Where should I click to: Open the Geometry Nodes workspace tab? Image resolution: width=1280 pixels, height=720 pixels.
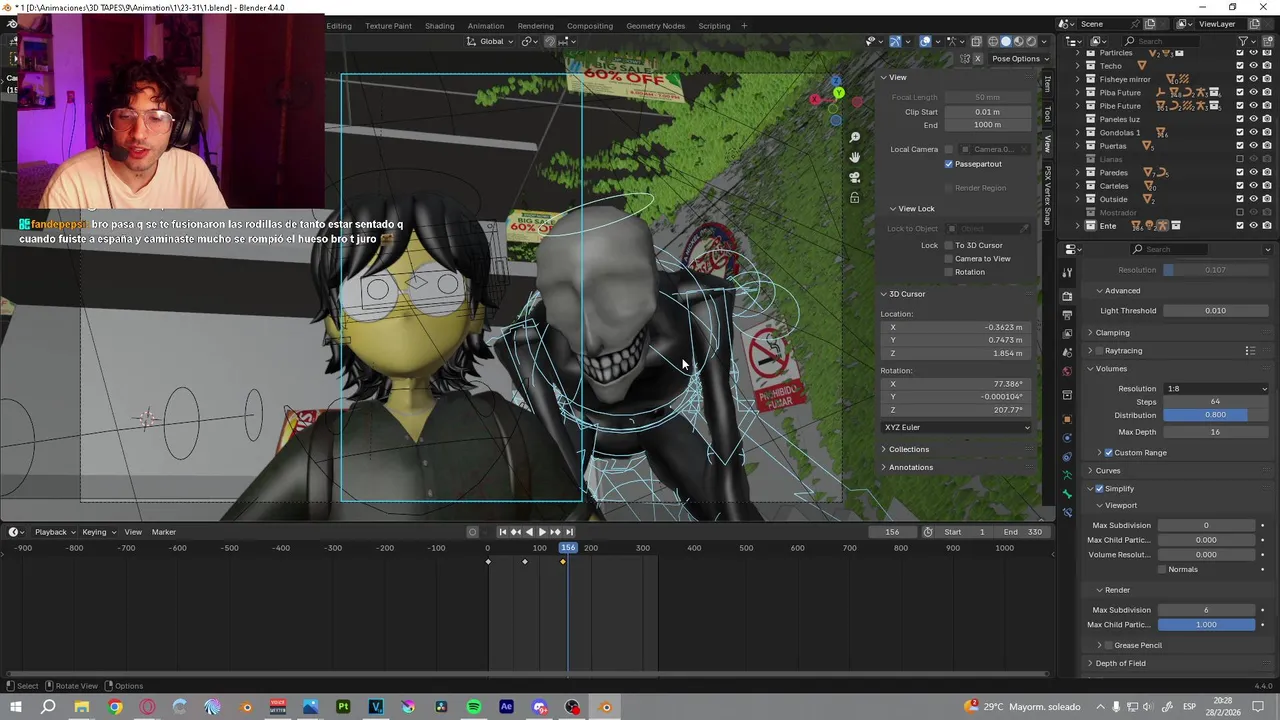point(655,26)
